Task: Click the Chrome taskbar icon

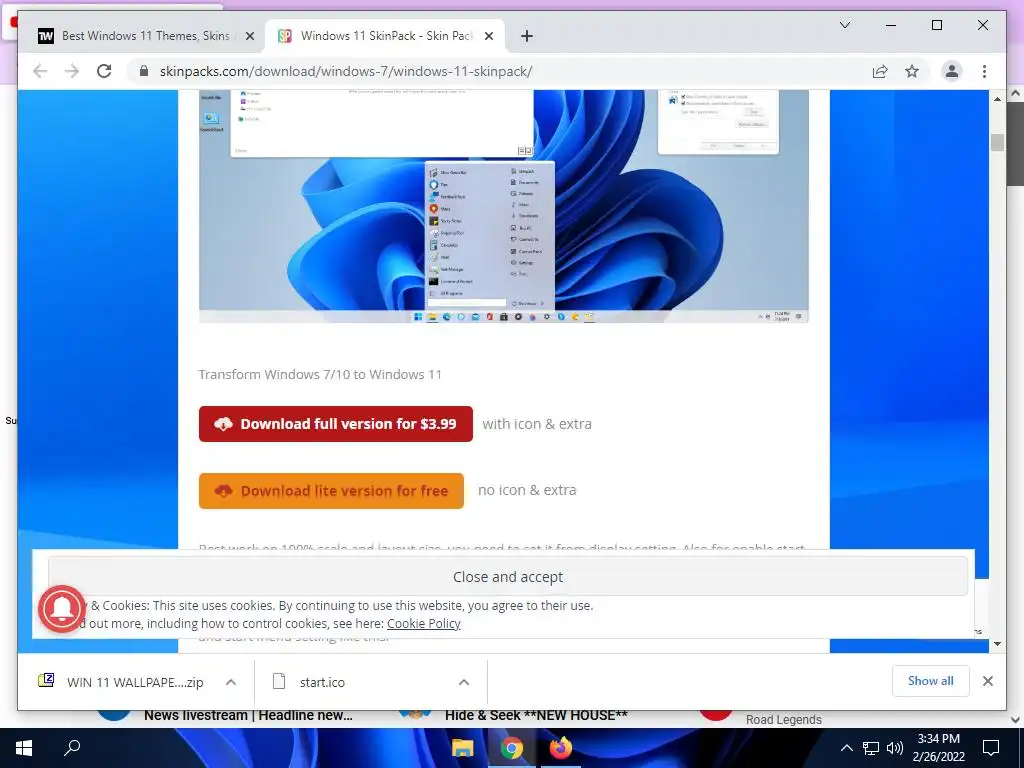Action: pyautogui.click(x=512, y=748)
